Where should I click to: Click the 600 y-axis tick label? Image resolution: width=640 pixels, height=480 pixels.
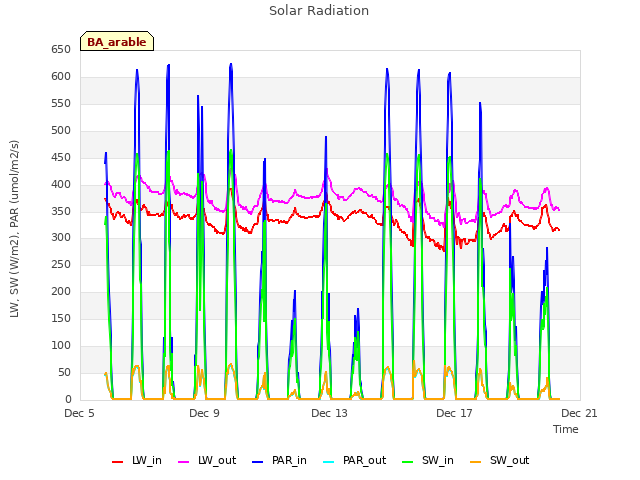[x=61, y=77]
